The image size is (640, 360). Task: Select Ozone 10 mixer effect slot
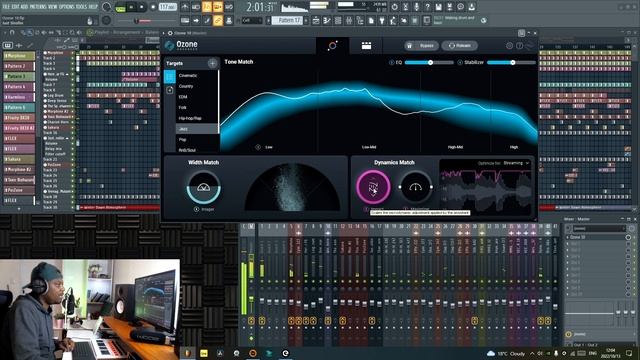pyautogui.click(x=596, y=237)
